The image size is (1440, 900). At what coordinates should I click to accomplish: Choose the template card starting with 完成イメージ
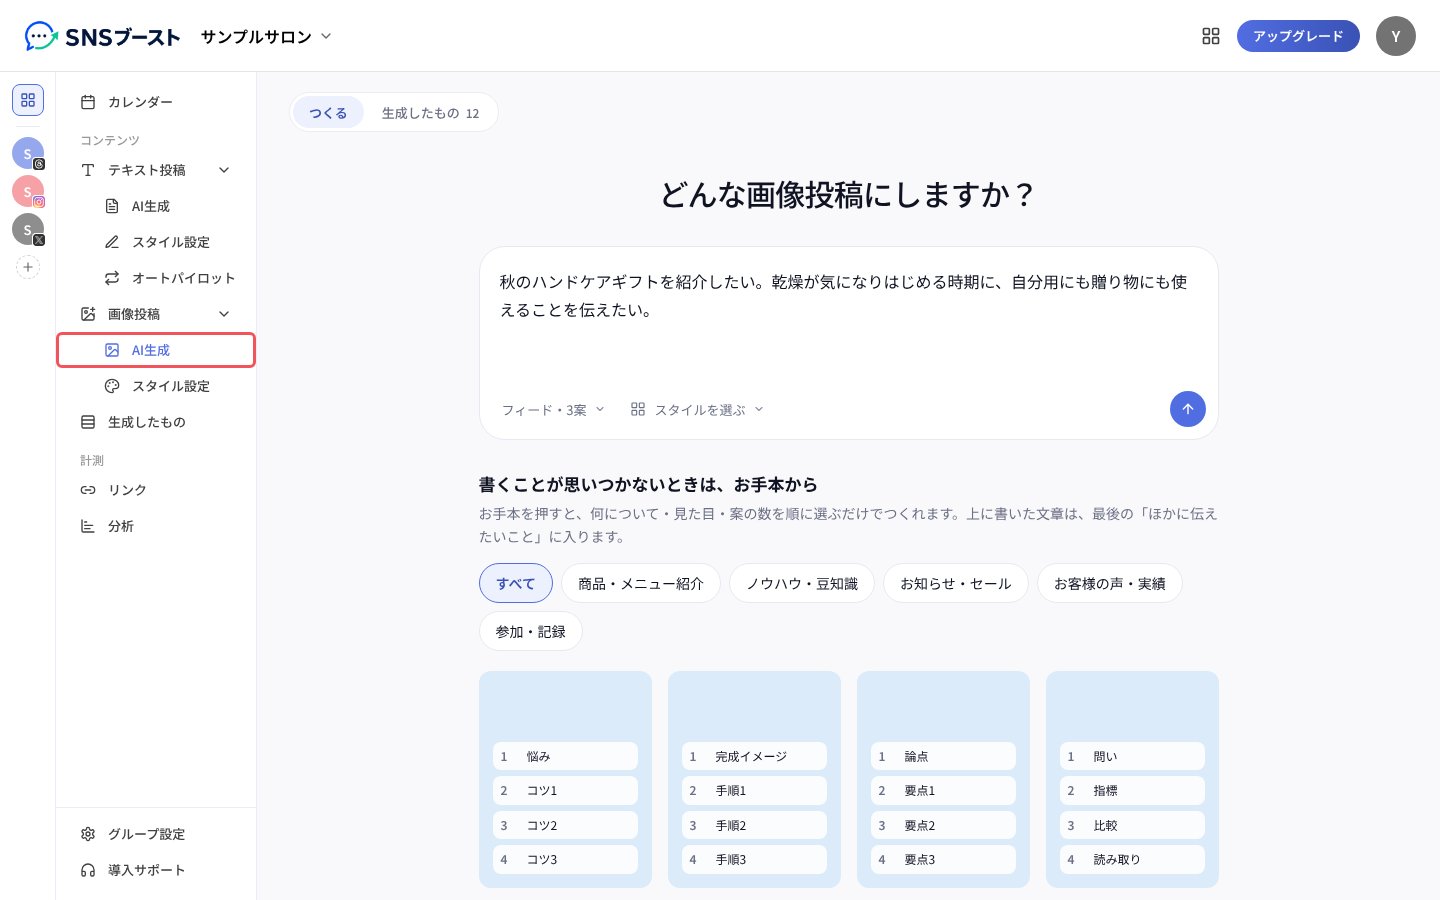coord(754,779)
